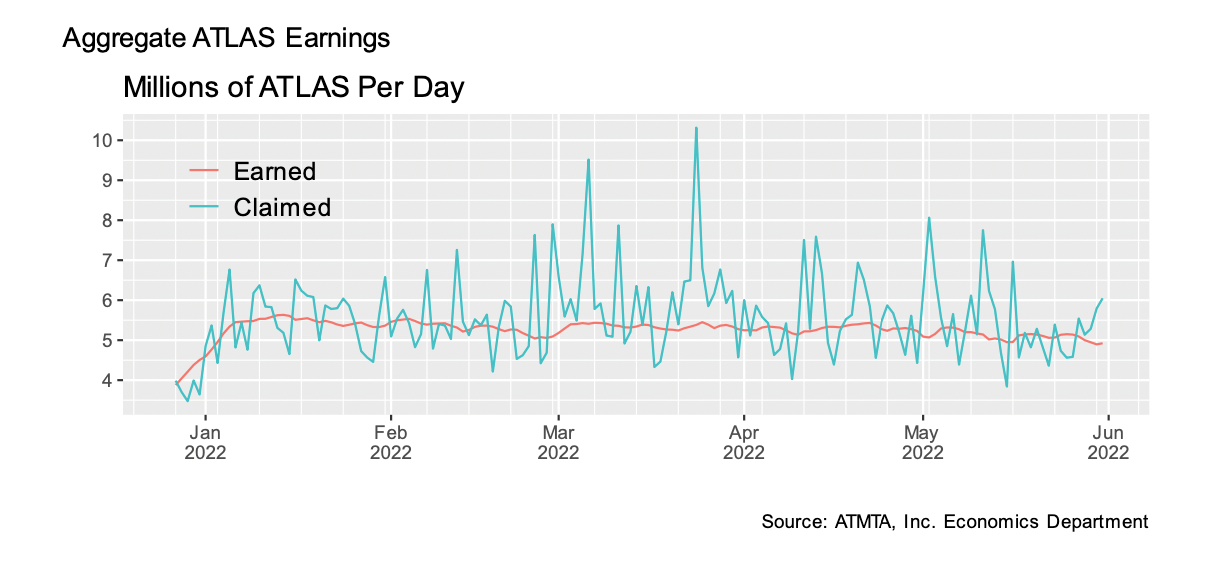The image size is (1215, 567).
Task: Click the Jan 2022 x-axis label
Action: coord(206,442)
